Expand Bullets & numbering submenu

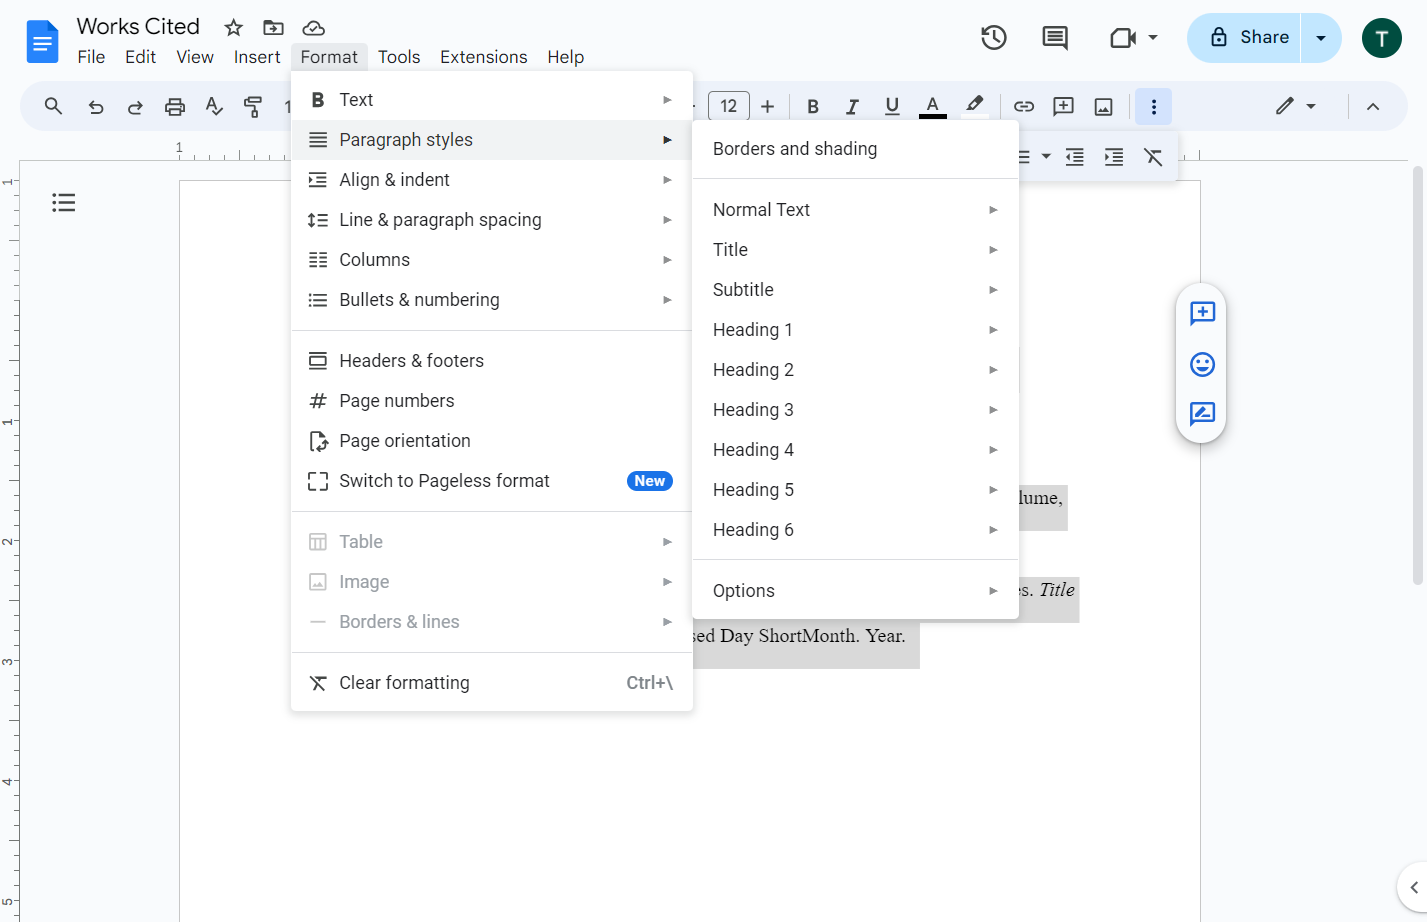pyautogui.click(x=492, y=300)
